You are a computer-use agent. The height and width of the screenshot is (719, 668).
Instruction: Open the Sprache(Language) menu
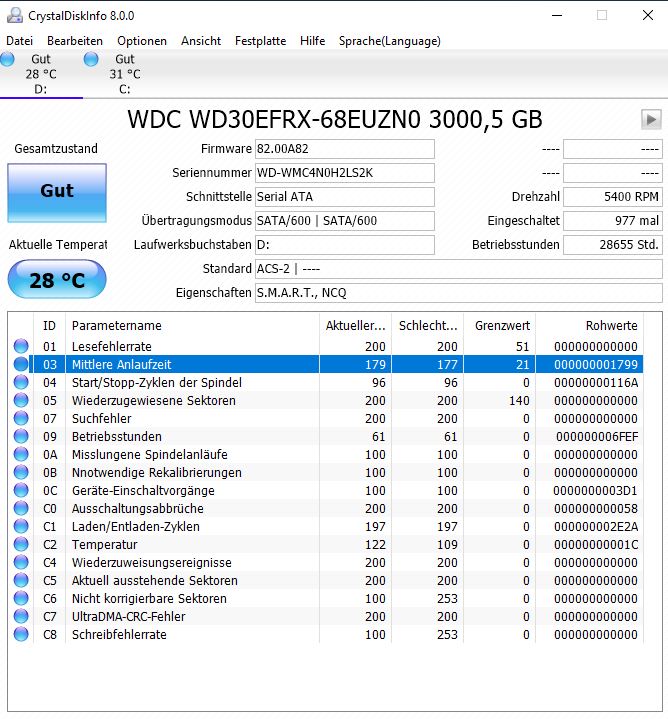coord(390,41)
